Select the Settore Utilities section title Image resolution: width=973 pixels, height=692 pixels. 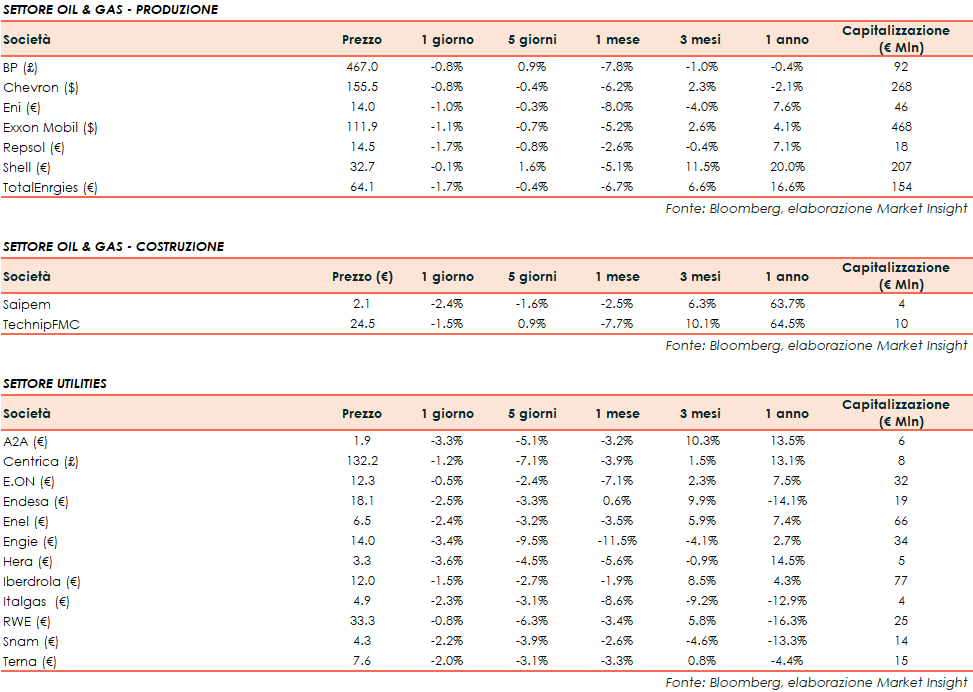(x=55, y=383)
